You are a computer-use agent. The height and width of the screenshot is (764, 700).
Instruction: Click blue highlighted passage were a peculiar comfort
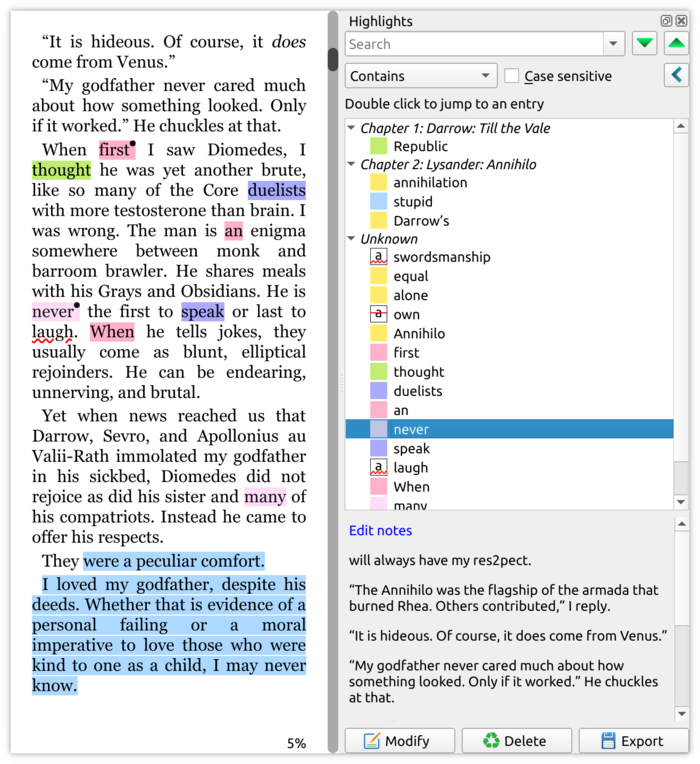click(174, 561)
